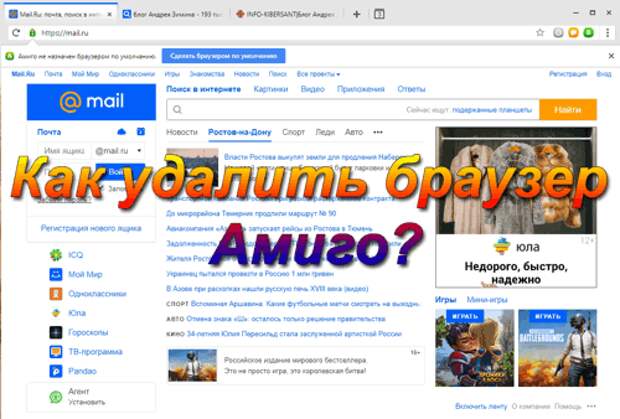Switch to INFO-KIBERSANT tab

[x=285, y=14]
